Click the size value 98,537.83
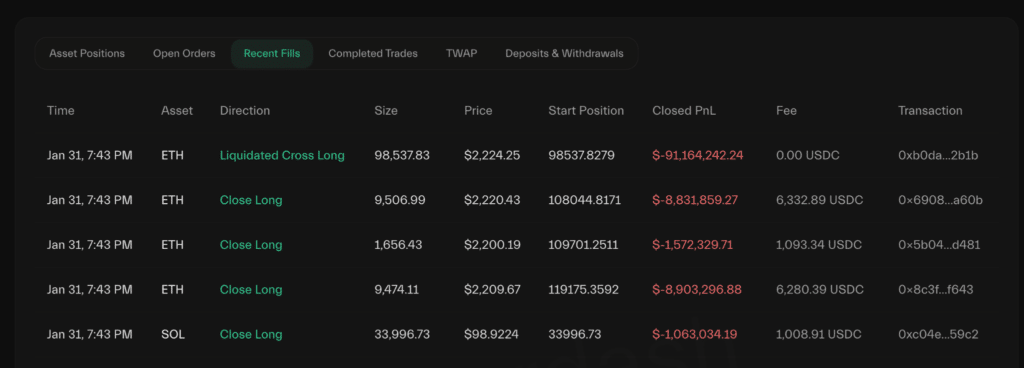This screenshot has height=368, width=1024. pos(402,156)
